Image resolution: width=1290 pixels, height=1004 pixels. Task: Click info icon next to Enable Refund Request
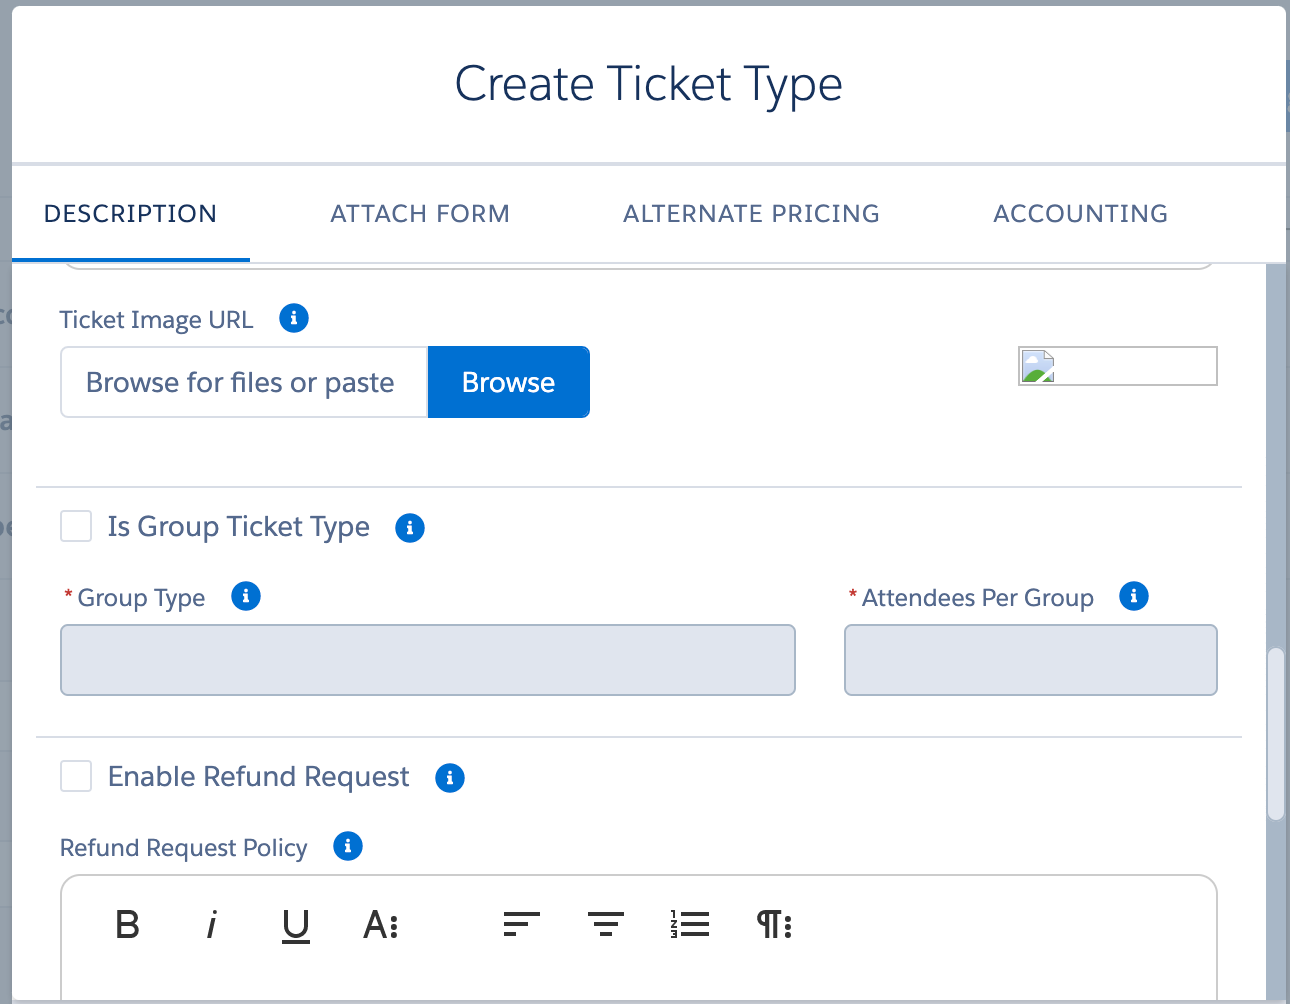click(450, 778)
